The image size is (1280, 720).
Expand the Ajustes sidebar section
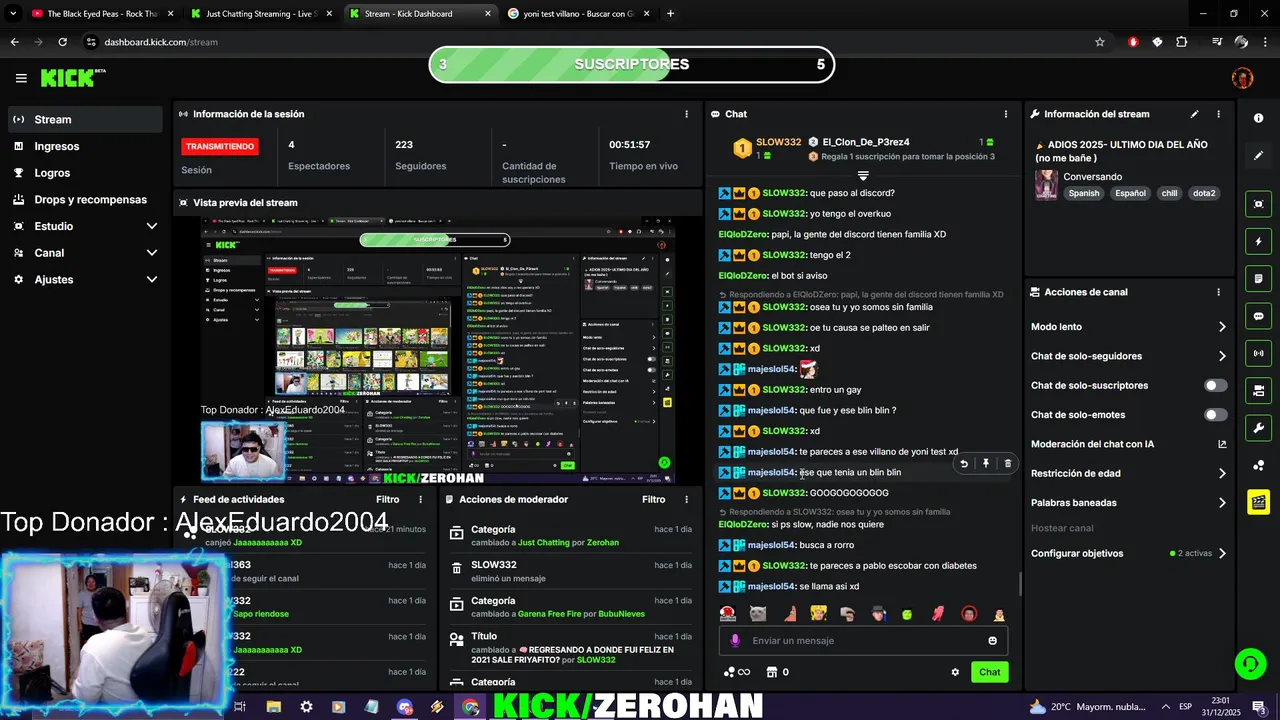pos(85,280)
